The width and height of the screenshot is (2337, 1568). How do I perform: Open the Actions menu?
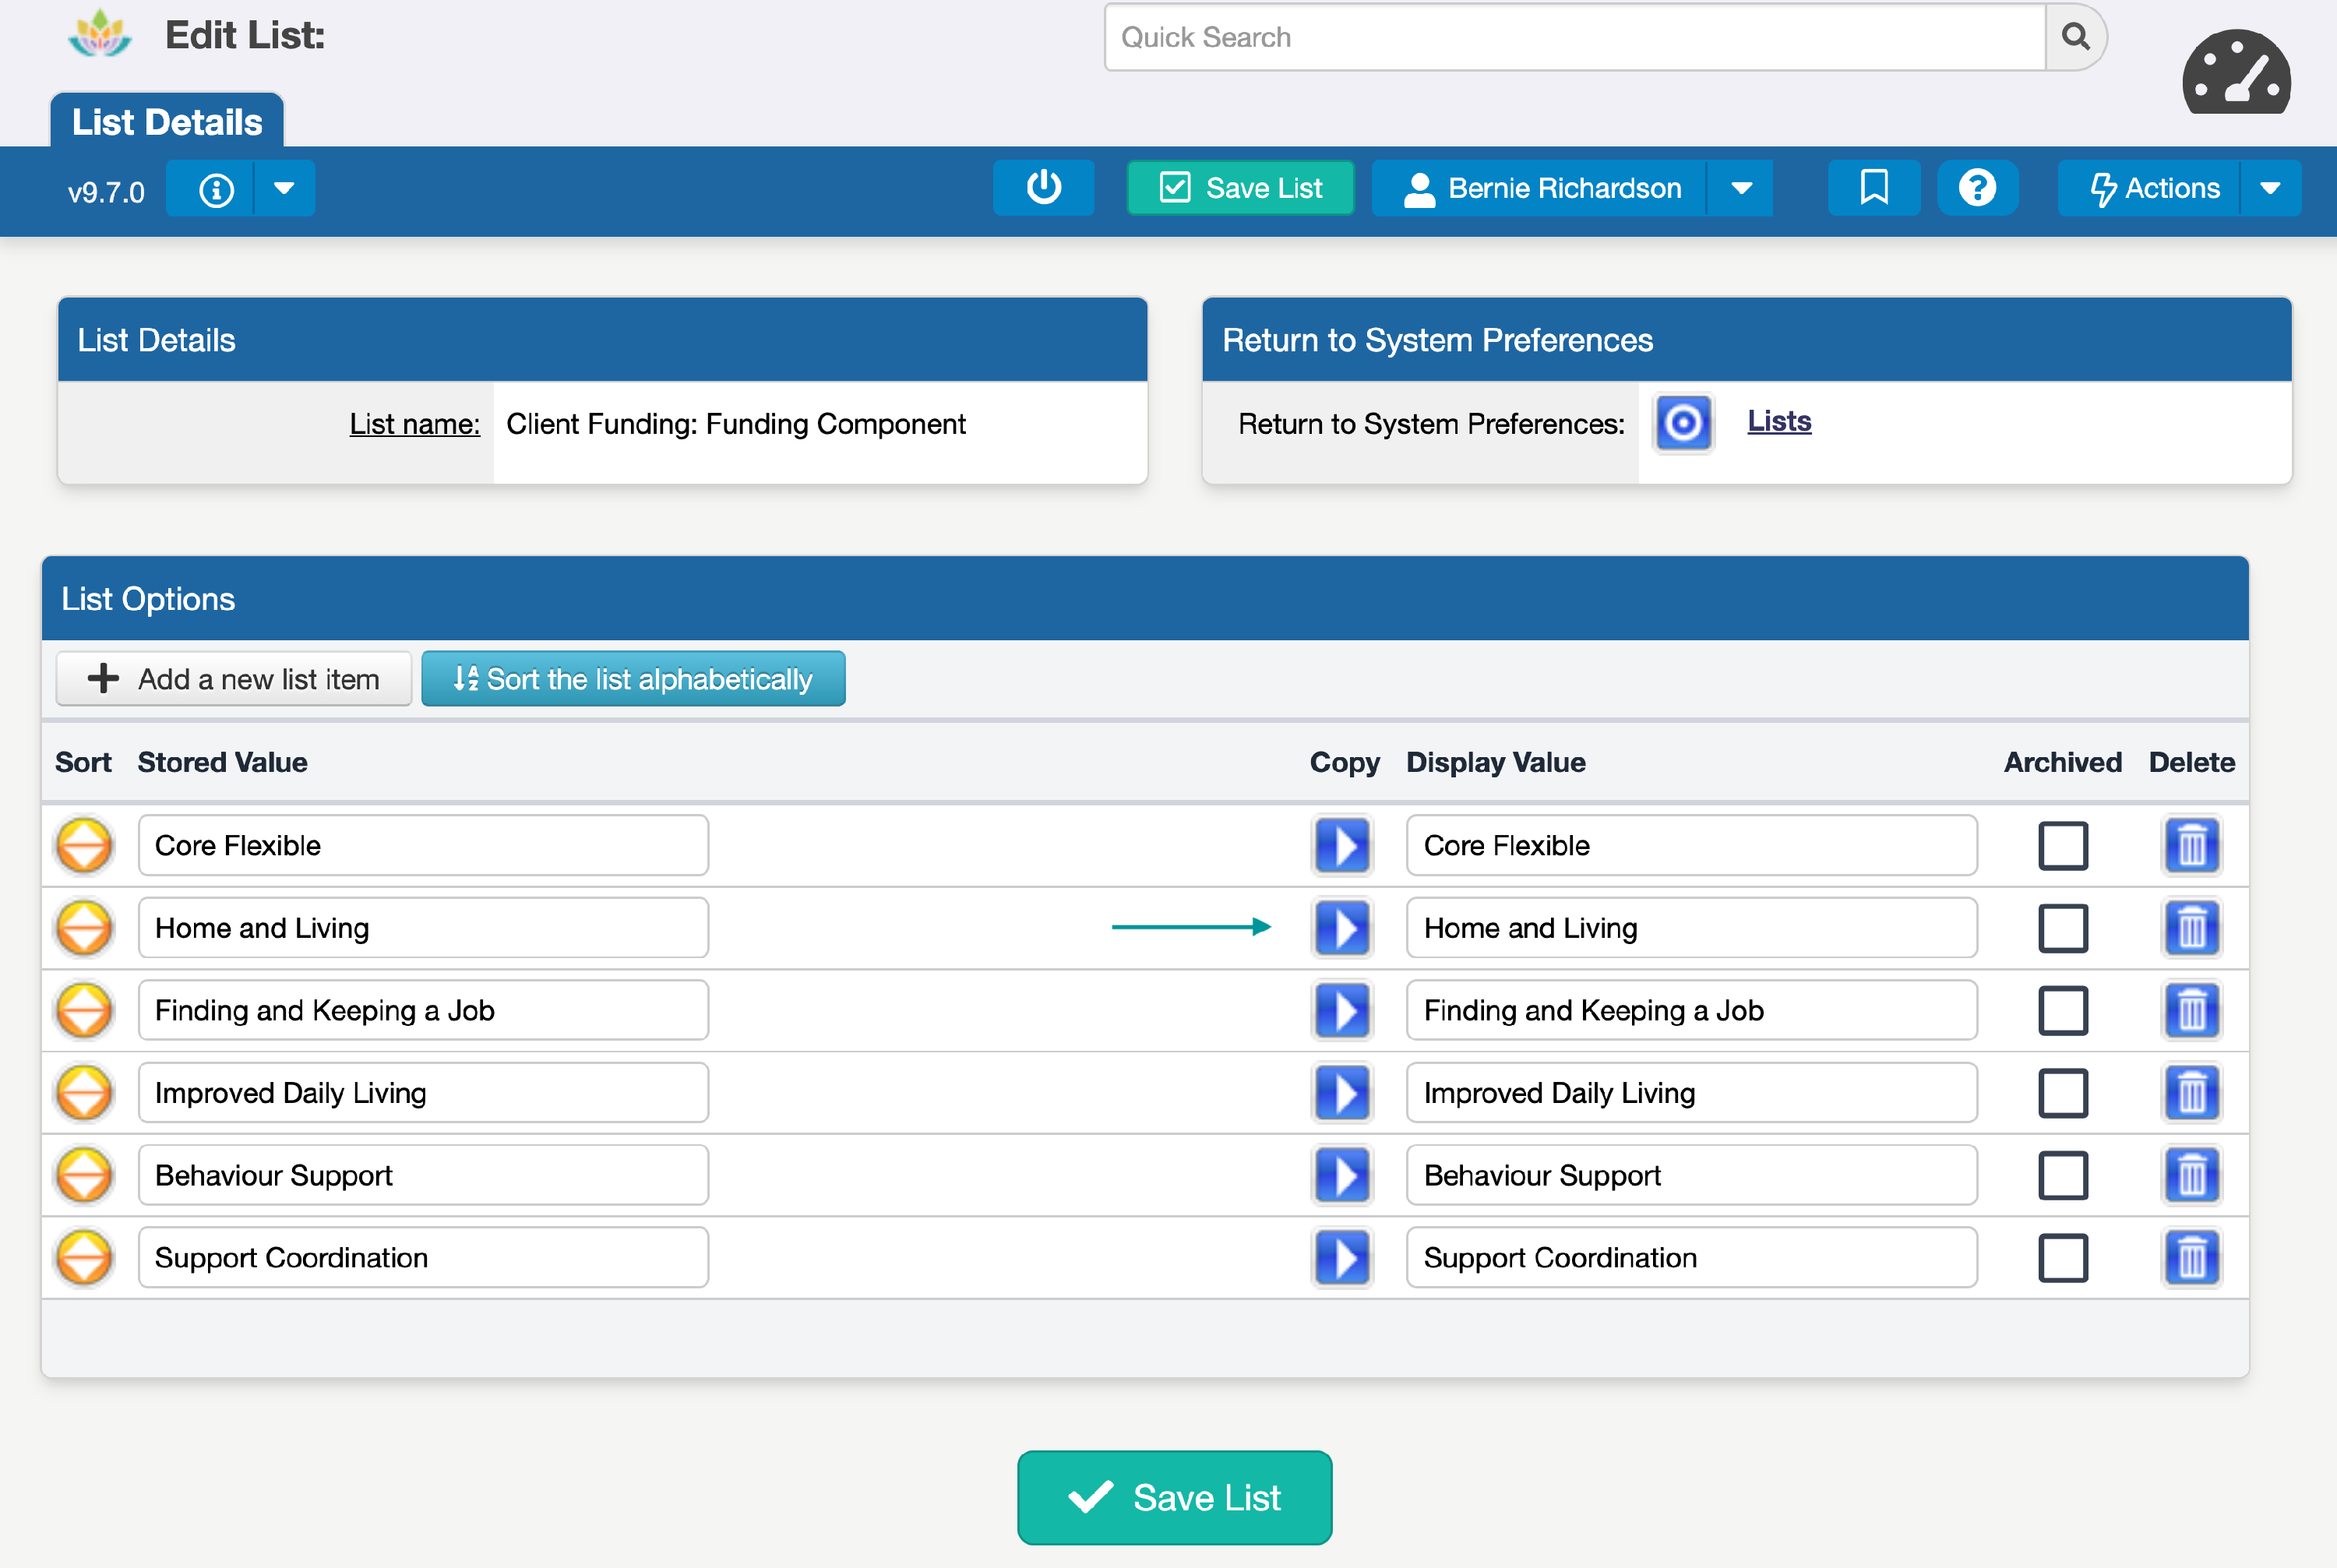pos(2154,189)
